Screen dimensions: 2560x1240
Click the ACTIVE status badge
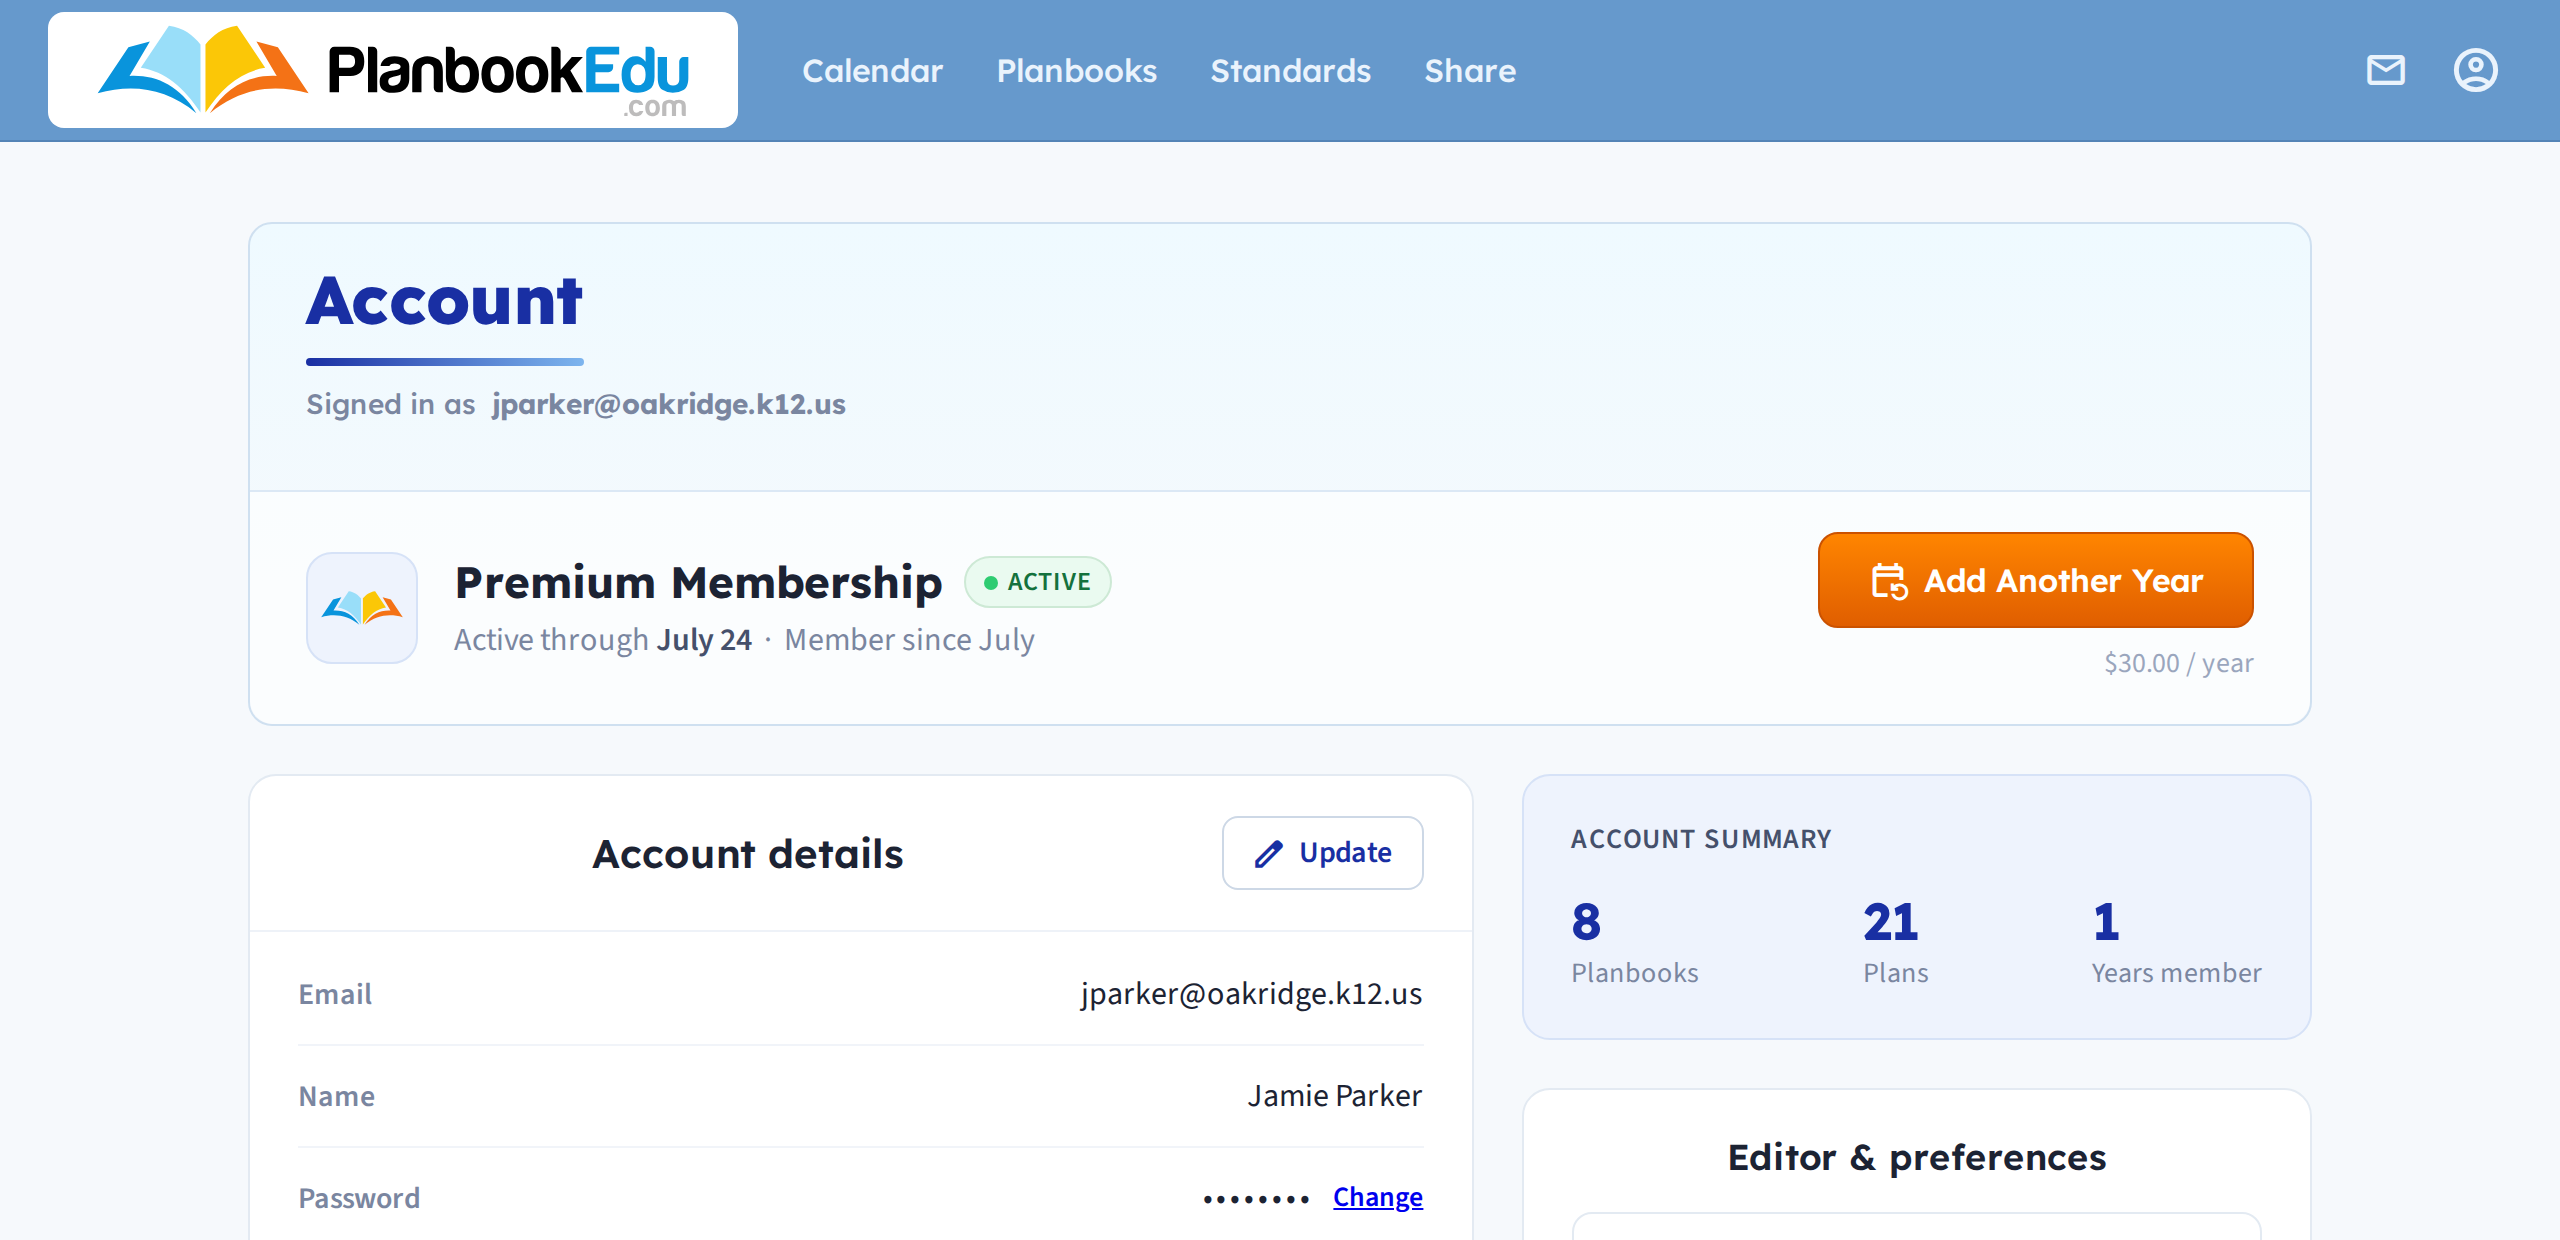(1038, 582)
